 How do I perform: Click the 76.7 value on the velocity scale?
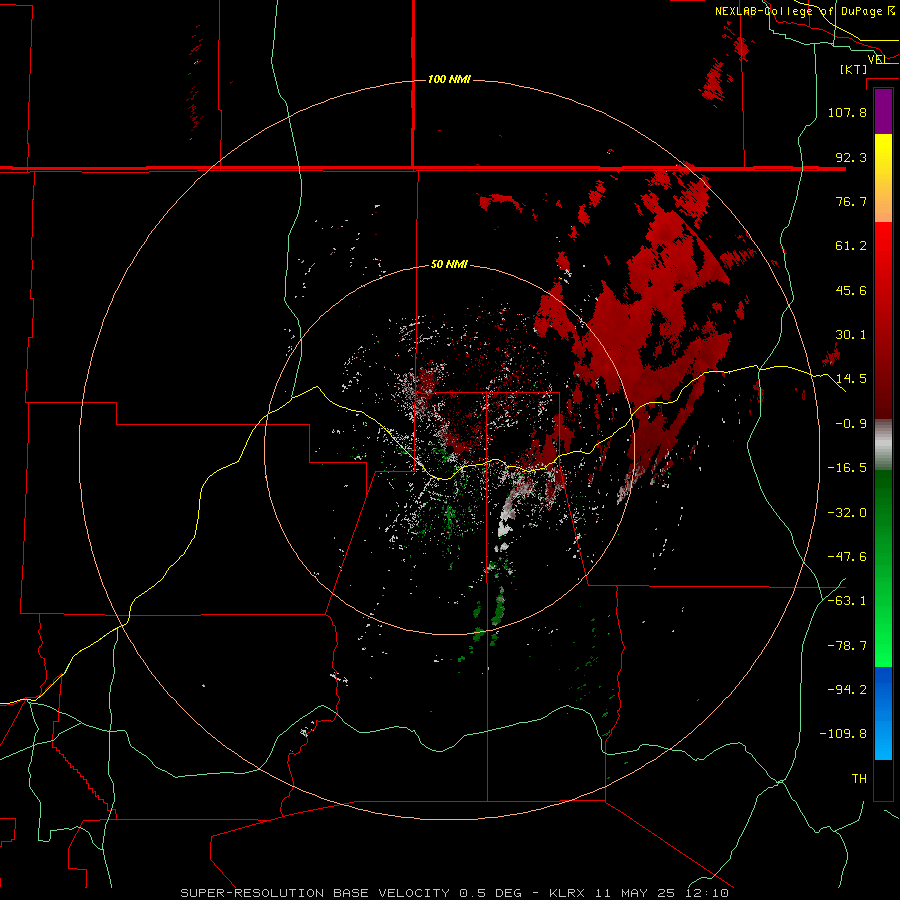point(851,201)
